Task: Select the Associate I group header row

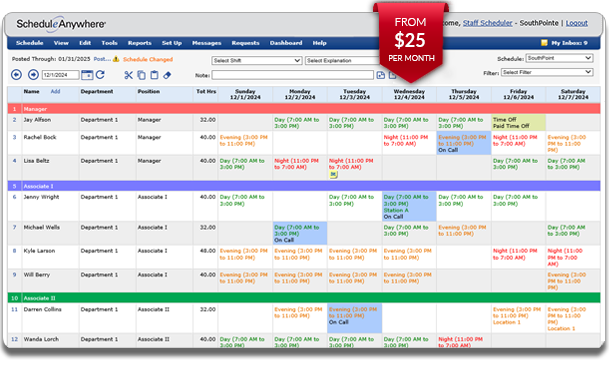Action: pos(304,186)
